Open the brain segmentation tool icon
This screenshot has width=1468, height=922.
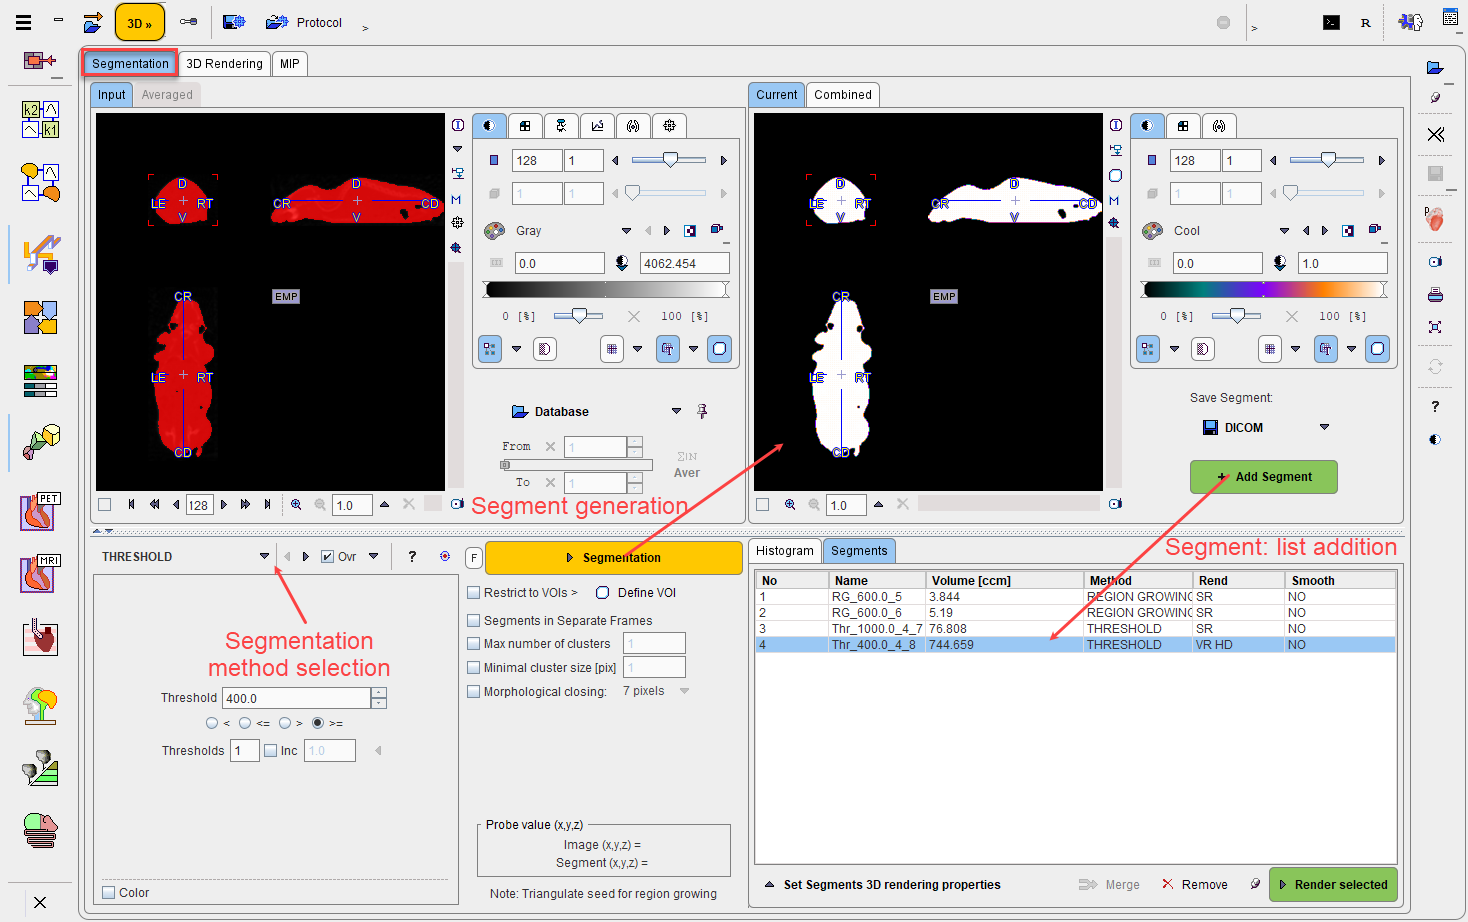pyautogui.click(x=41, y=705)
